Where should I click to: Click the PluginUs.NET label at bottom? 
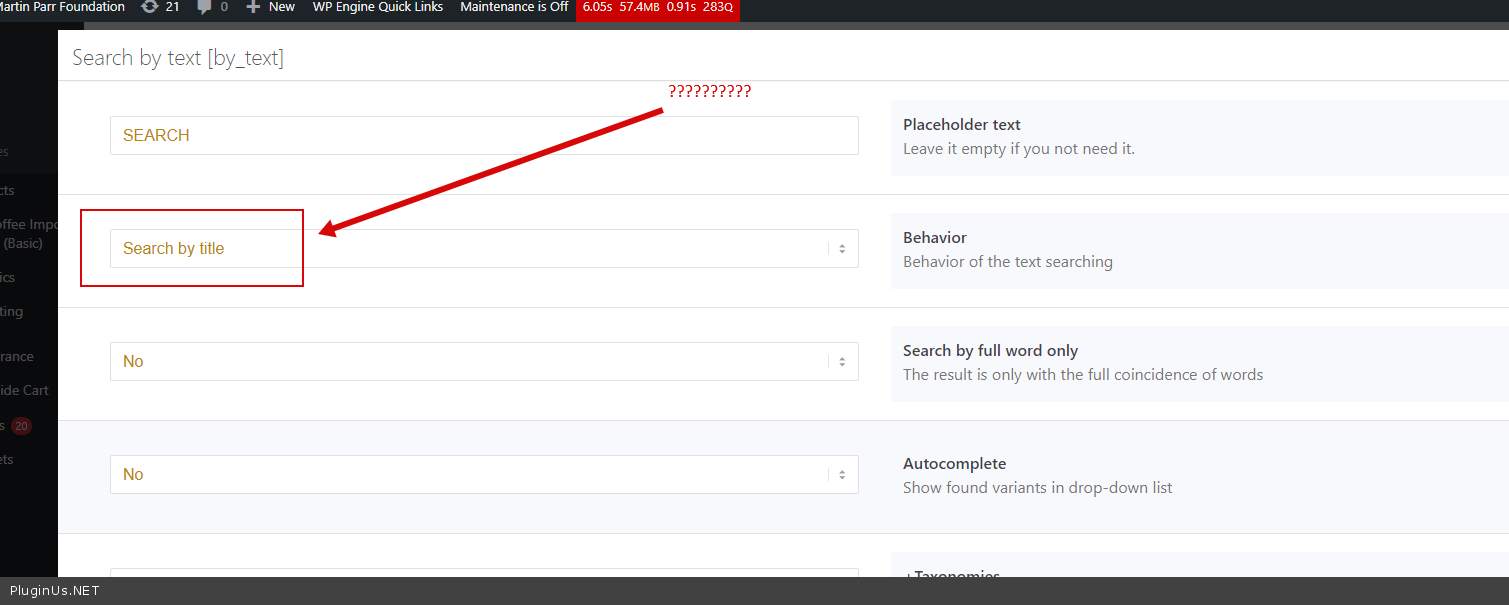tap(55, 591)
